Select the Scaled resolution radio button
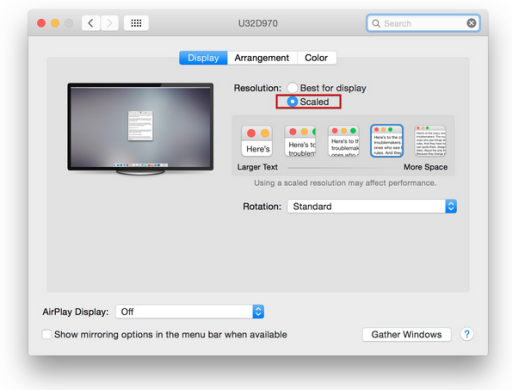 (292, 101)
